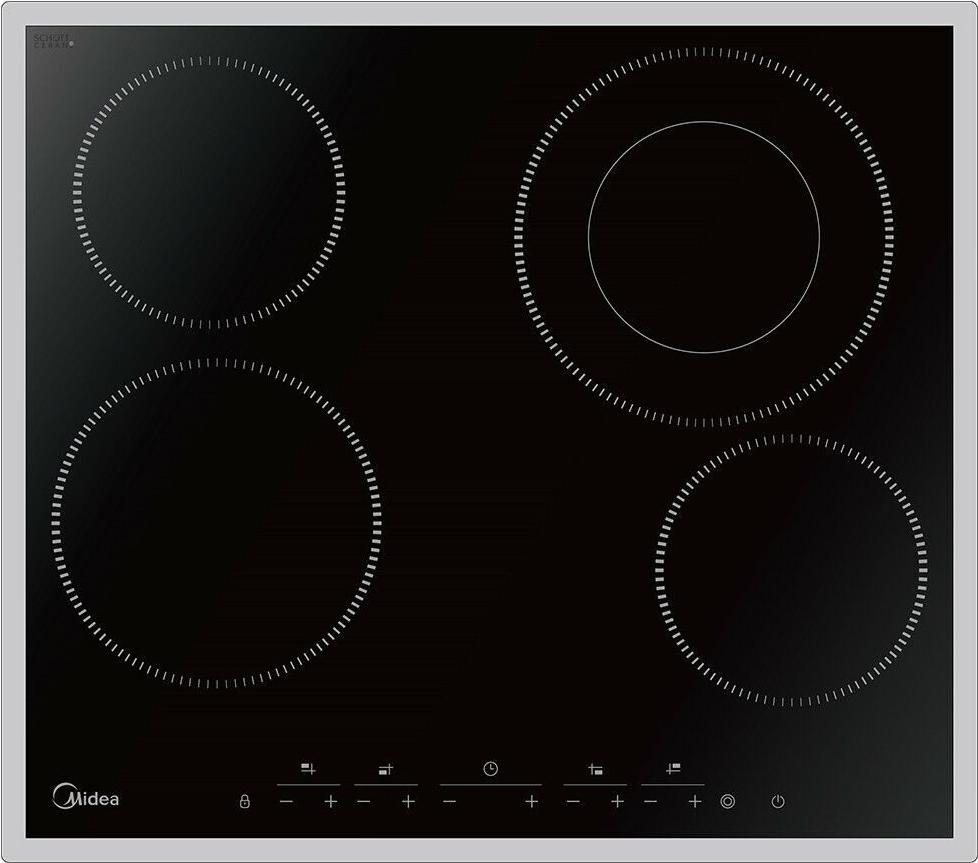Tap the power on/off icon
The height and width of the screenshot is (863, 978).
tap(778, 801)
